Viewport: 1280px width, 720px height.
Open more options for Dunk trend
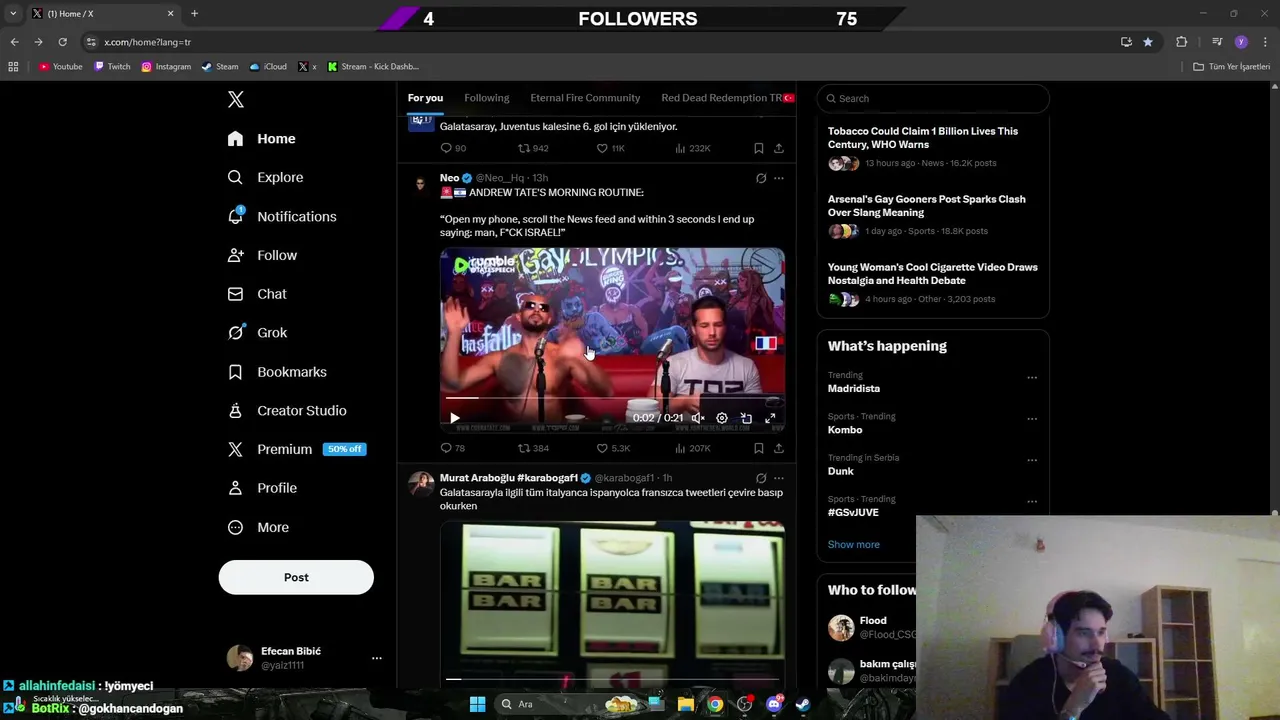point(1032,460)
